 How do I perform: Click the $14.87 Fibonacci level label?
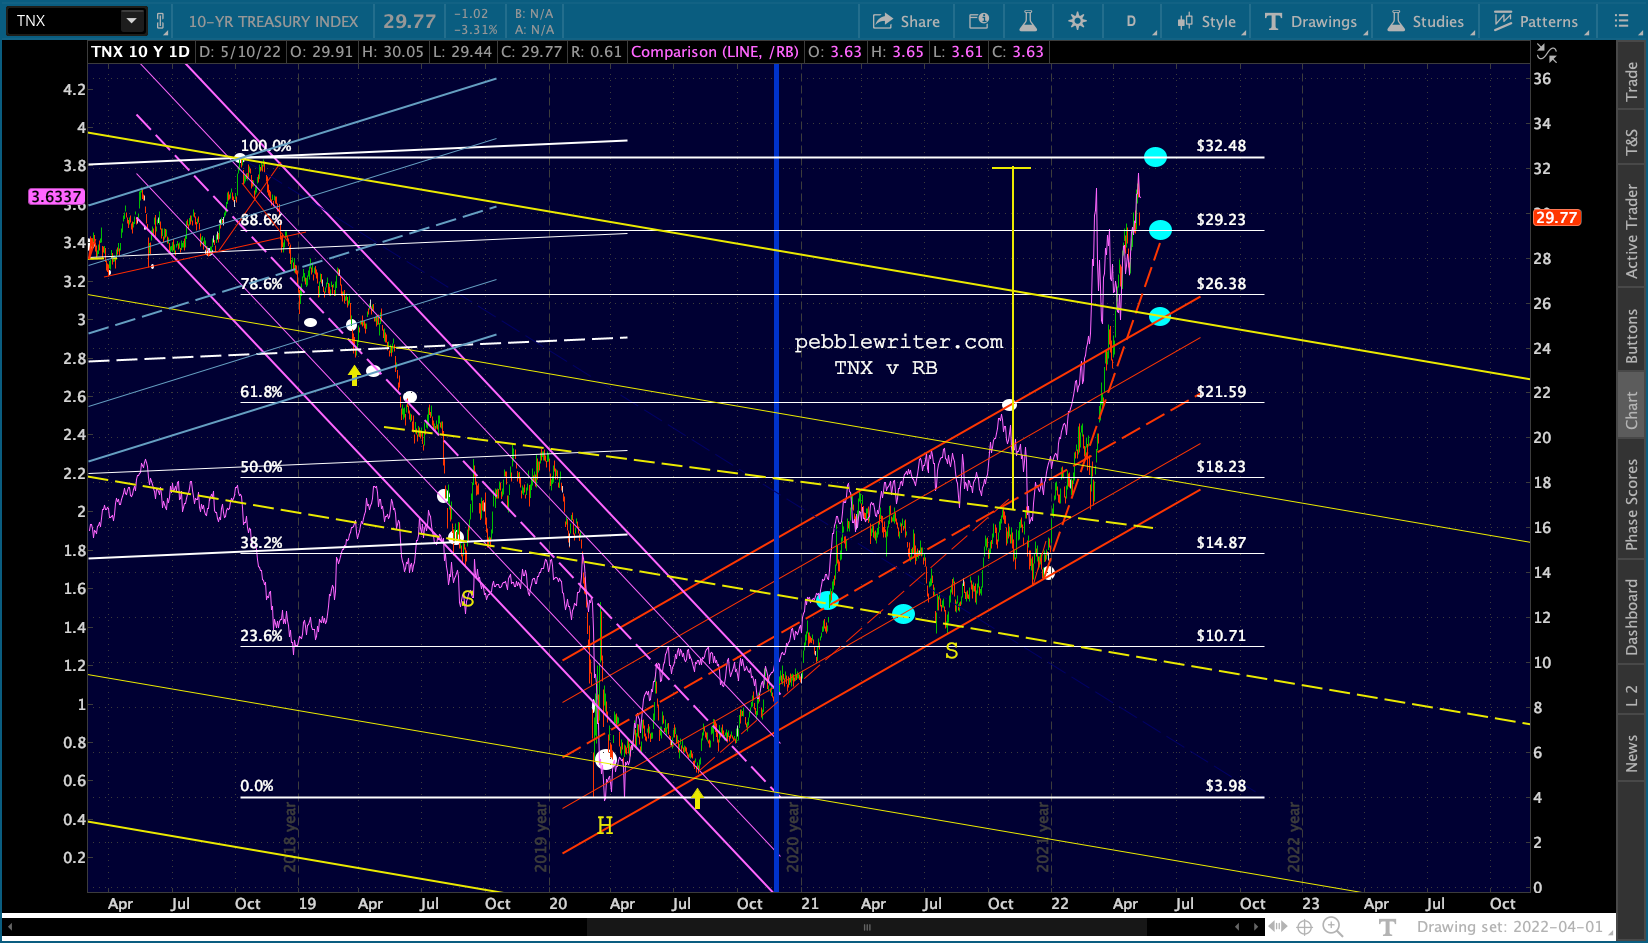click(x=1221, y=542)
